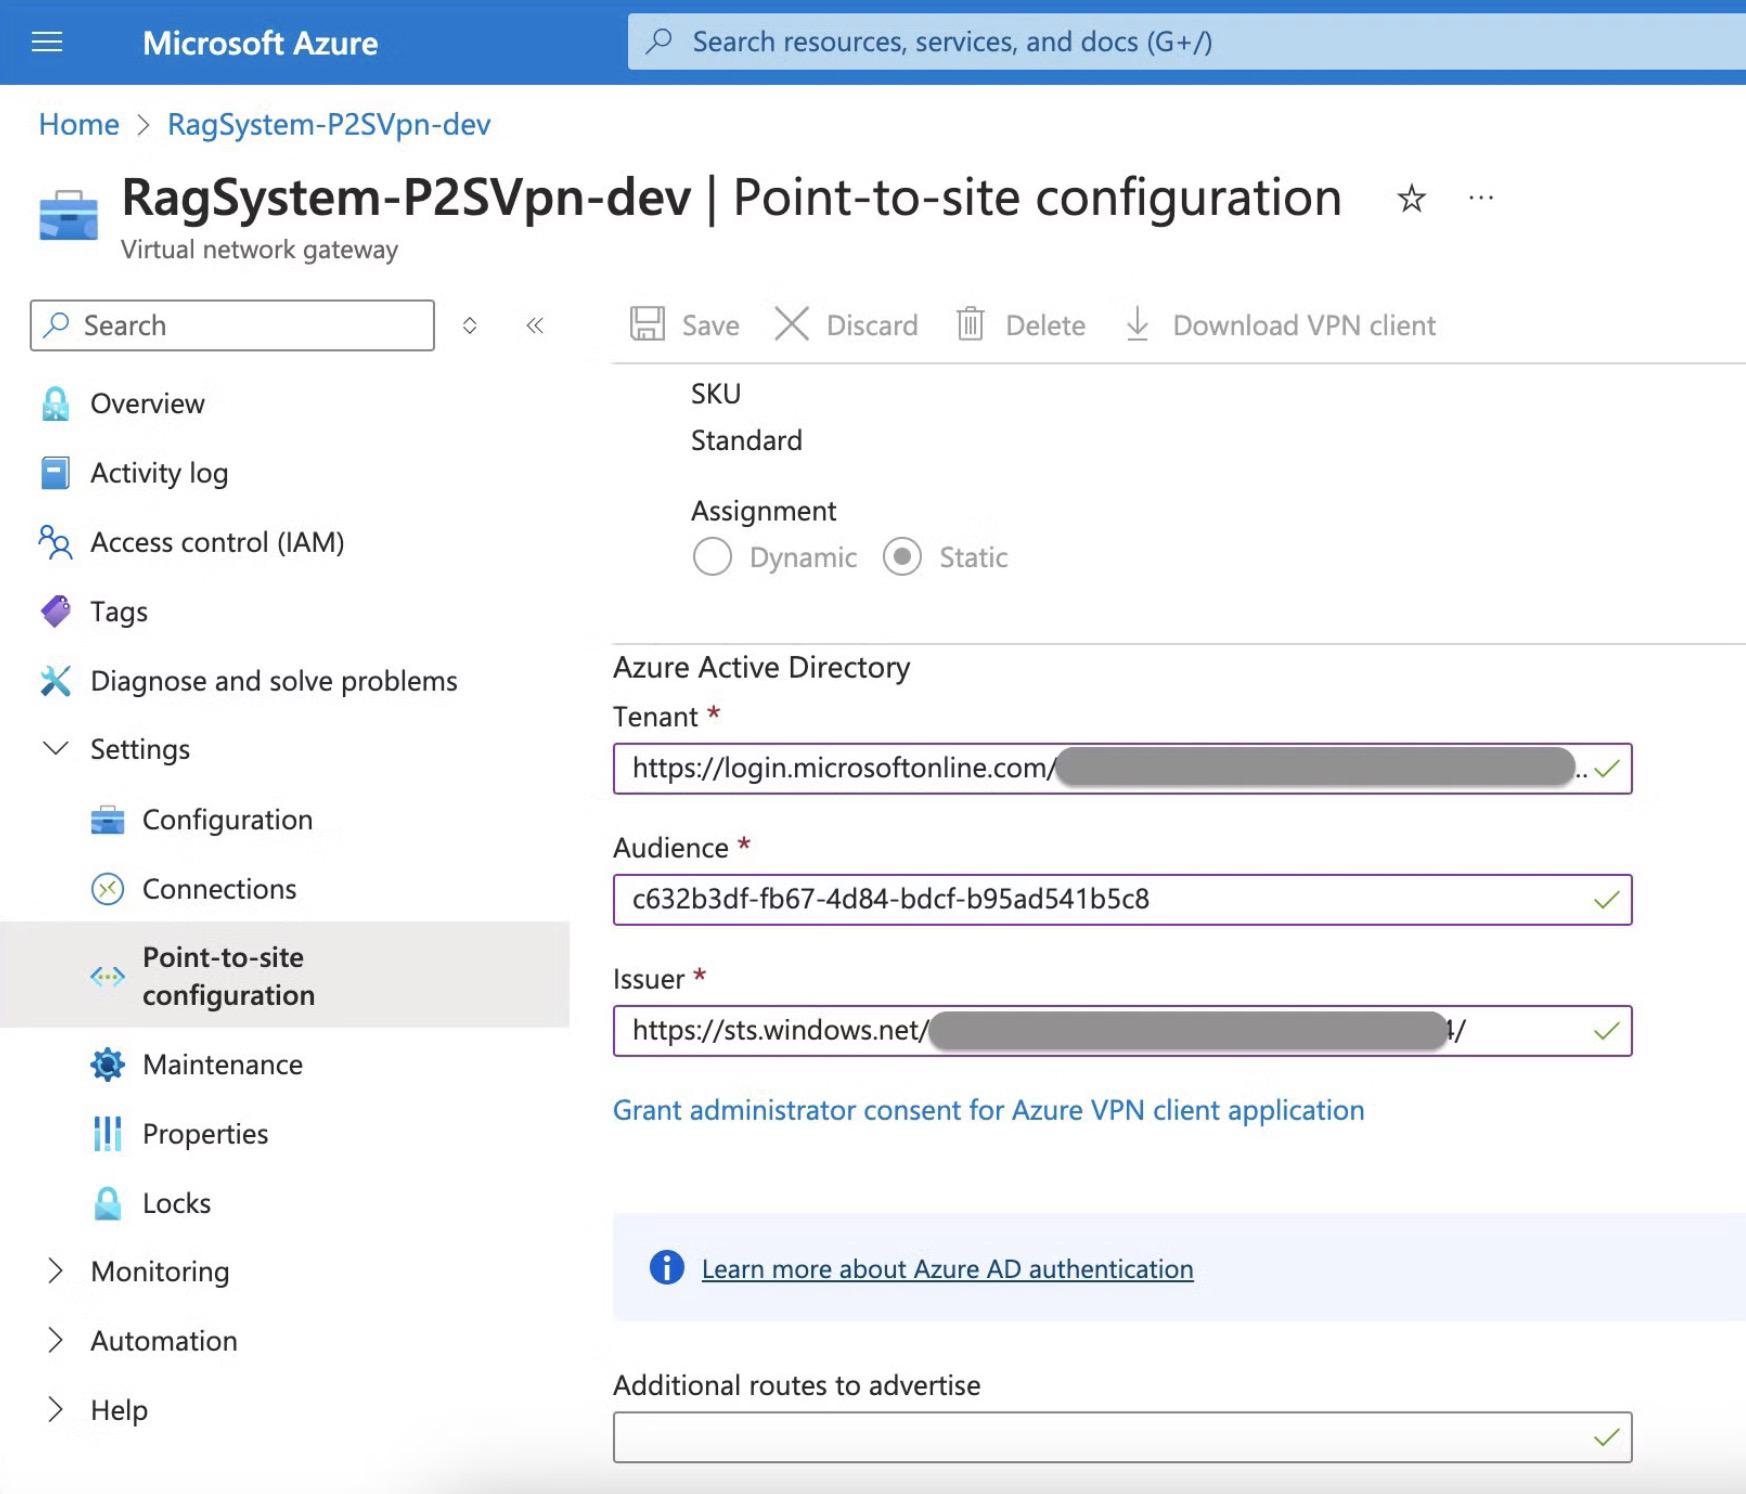Screen dimensions: 1746x1494
Task: Click the Configuration briefcase icon
Action: click(108, 820)
